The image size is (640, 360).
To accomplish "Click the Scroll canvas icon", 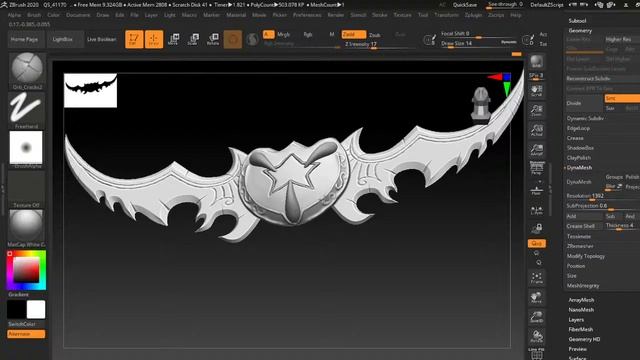I will click(x=536, y=91).
